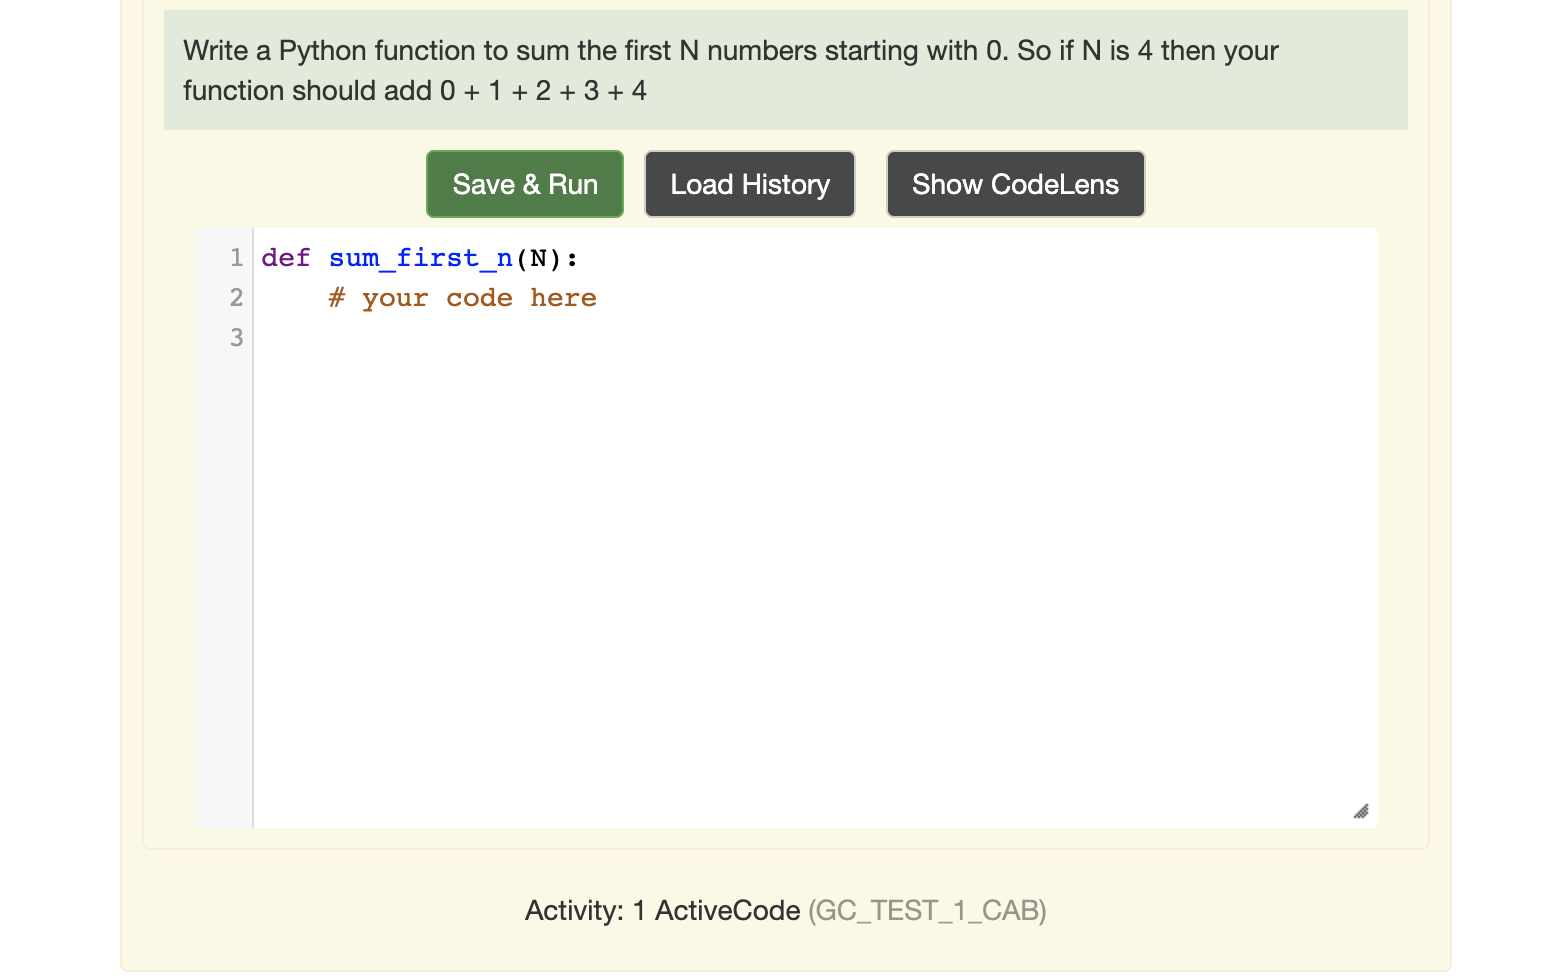The height and width of the screenshot is (978, 1564).
Task: Click the def keyword on line 1
Action: coord(285,258)
